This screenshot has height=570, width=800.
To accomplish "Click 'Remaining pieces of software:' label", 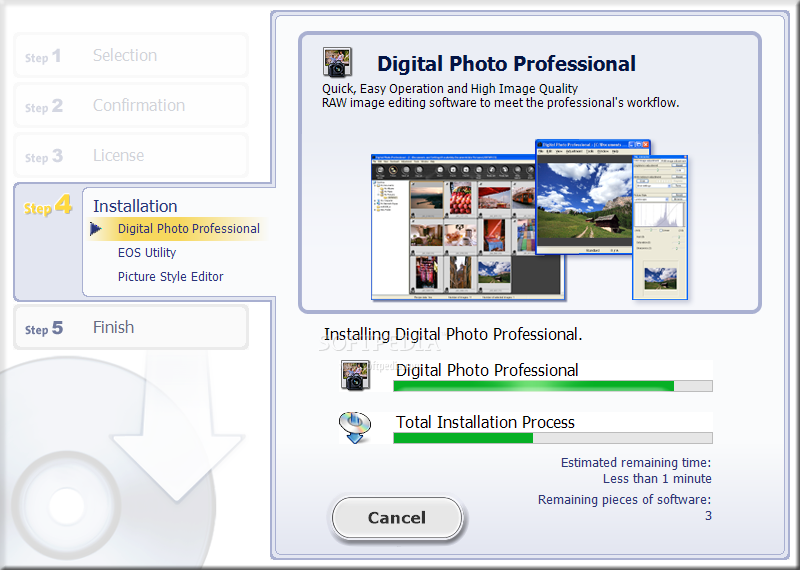I will [x=624, y=500].
